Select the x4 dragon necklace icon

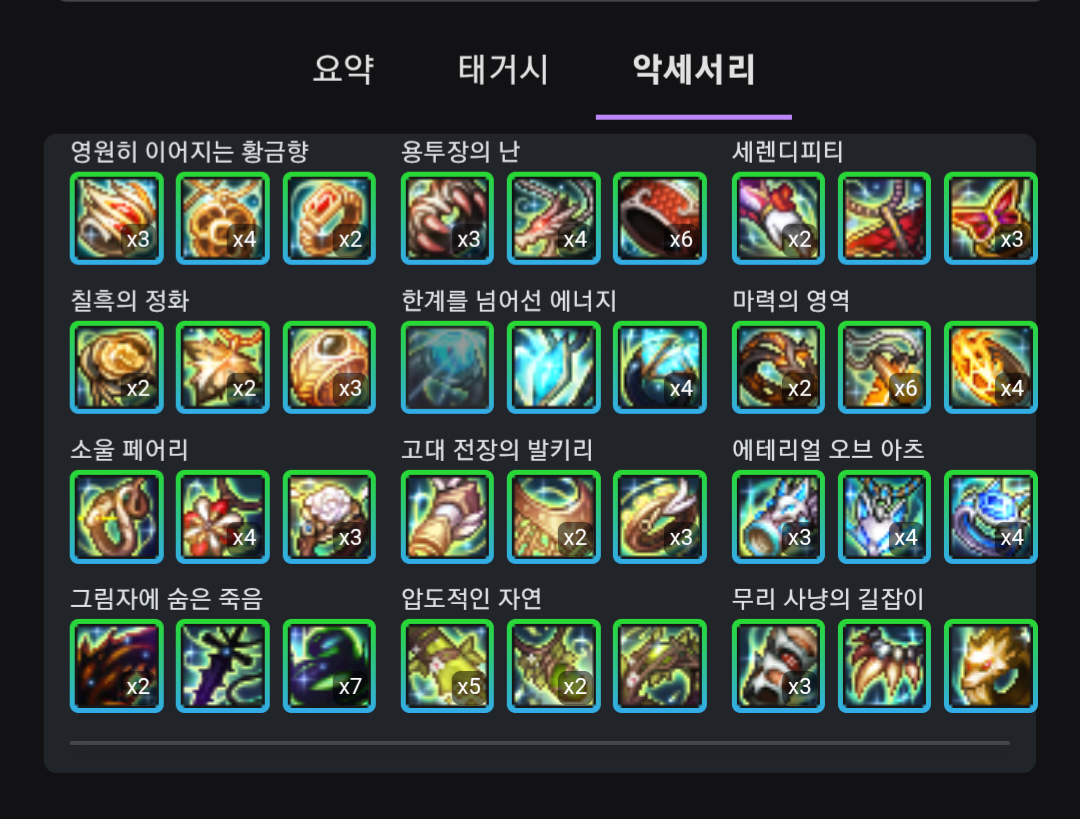(x=554, y=218)
